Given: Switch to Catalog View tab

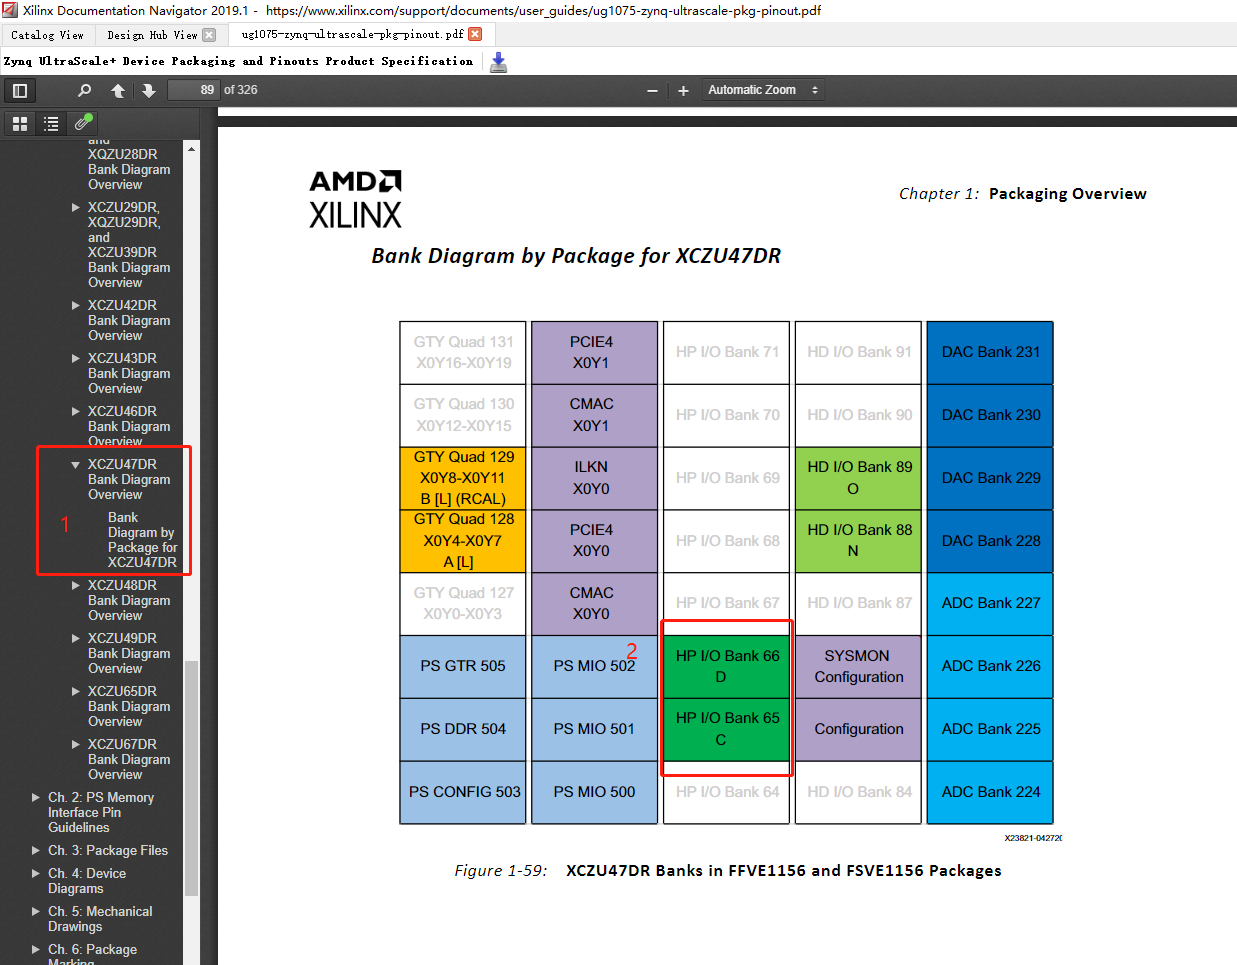Looking at the screenshot, I should point(47,35).
